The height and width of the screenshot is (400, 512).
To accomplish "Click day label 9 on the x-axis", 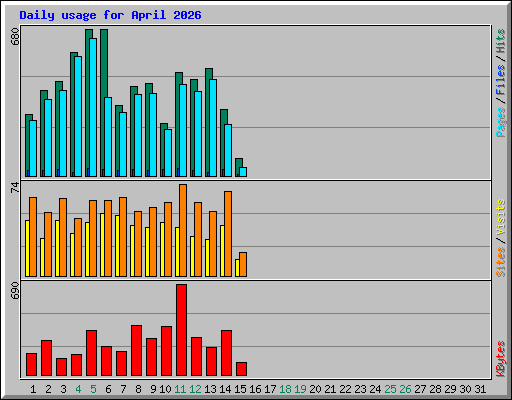I will [x=153, y=389].
